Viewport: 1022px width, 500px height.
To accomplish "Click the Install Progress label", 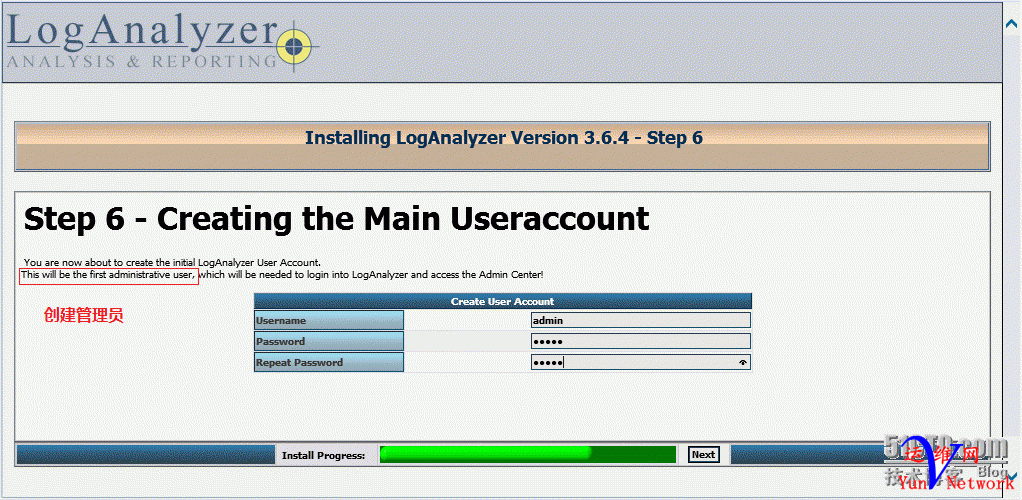I will point(323,456).
